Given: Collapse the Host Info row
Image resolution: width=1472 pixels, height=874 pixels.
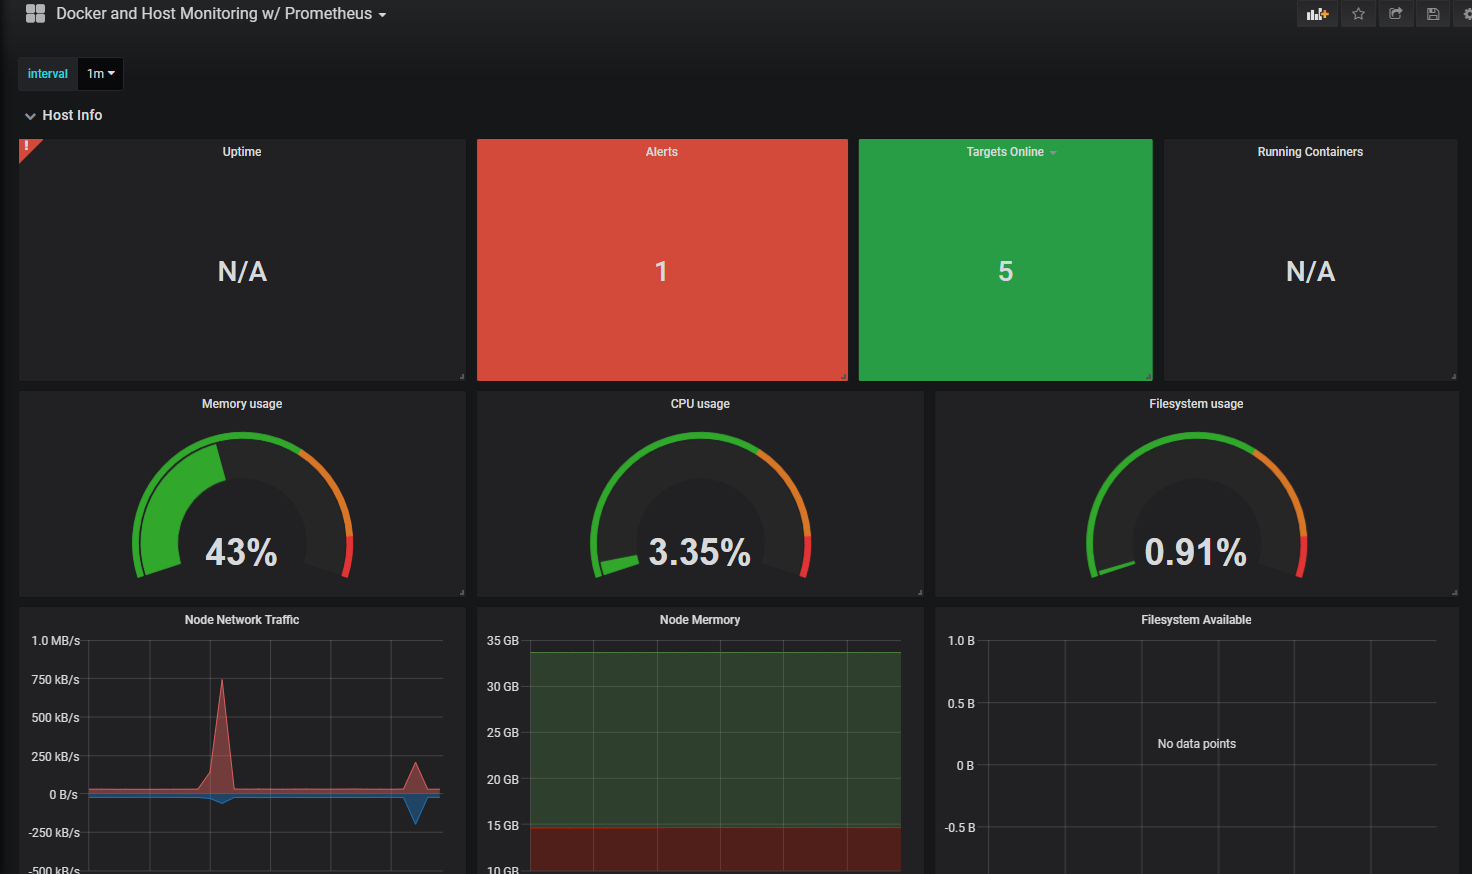Looking at the screenshot, I should (63, 115).
